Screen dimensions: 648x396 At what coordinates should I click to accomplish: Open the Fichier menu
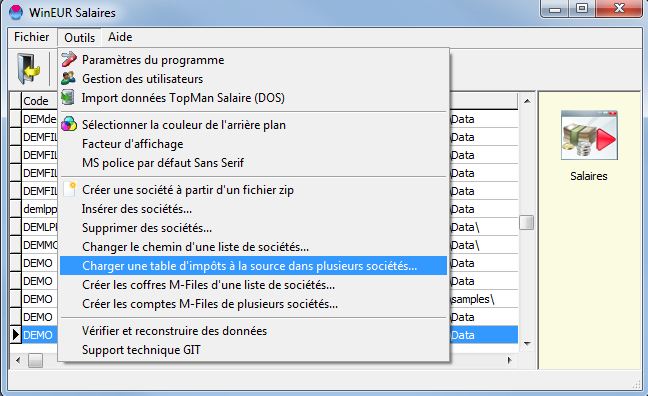click(31, 37)
